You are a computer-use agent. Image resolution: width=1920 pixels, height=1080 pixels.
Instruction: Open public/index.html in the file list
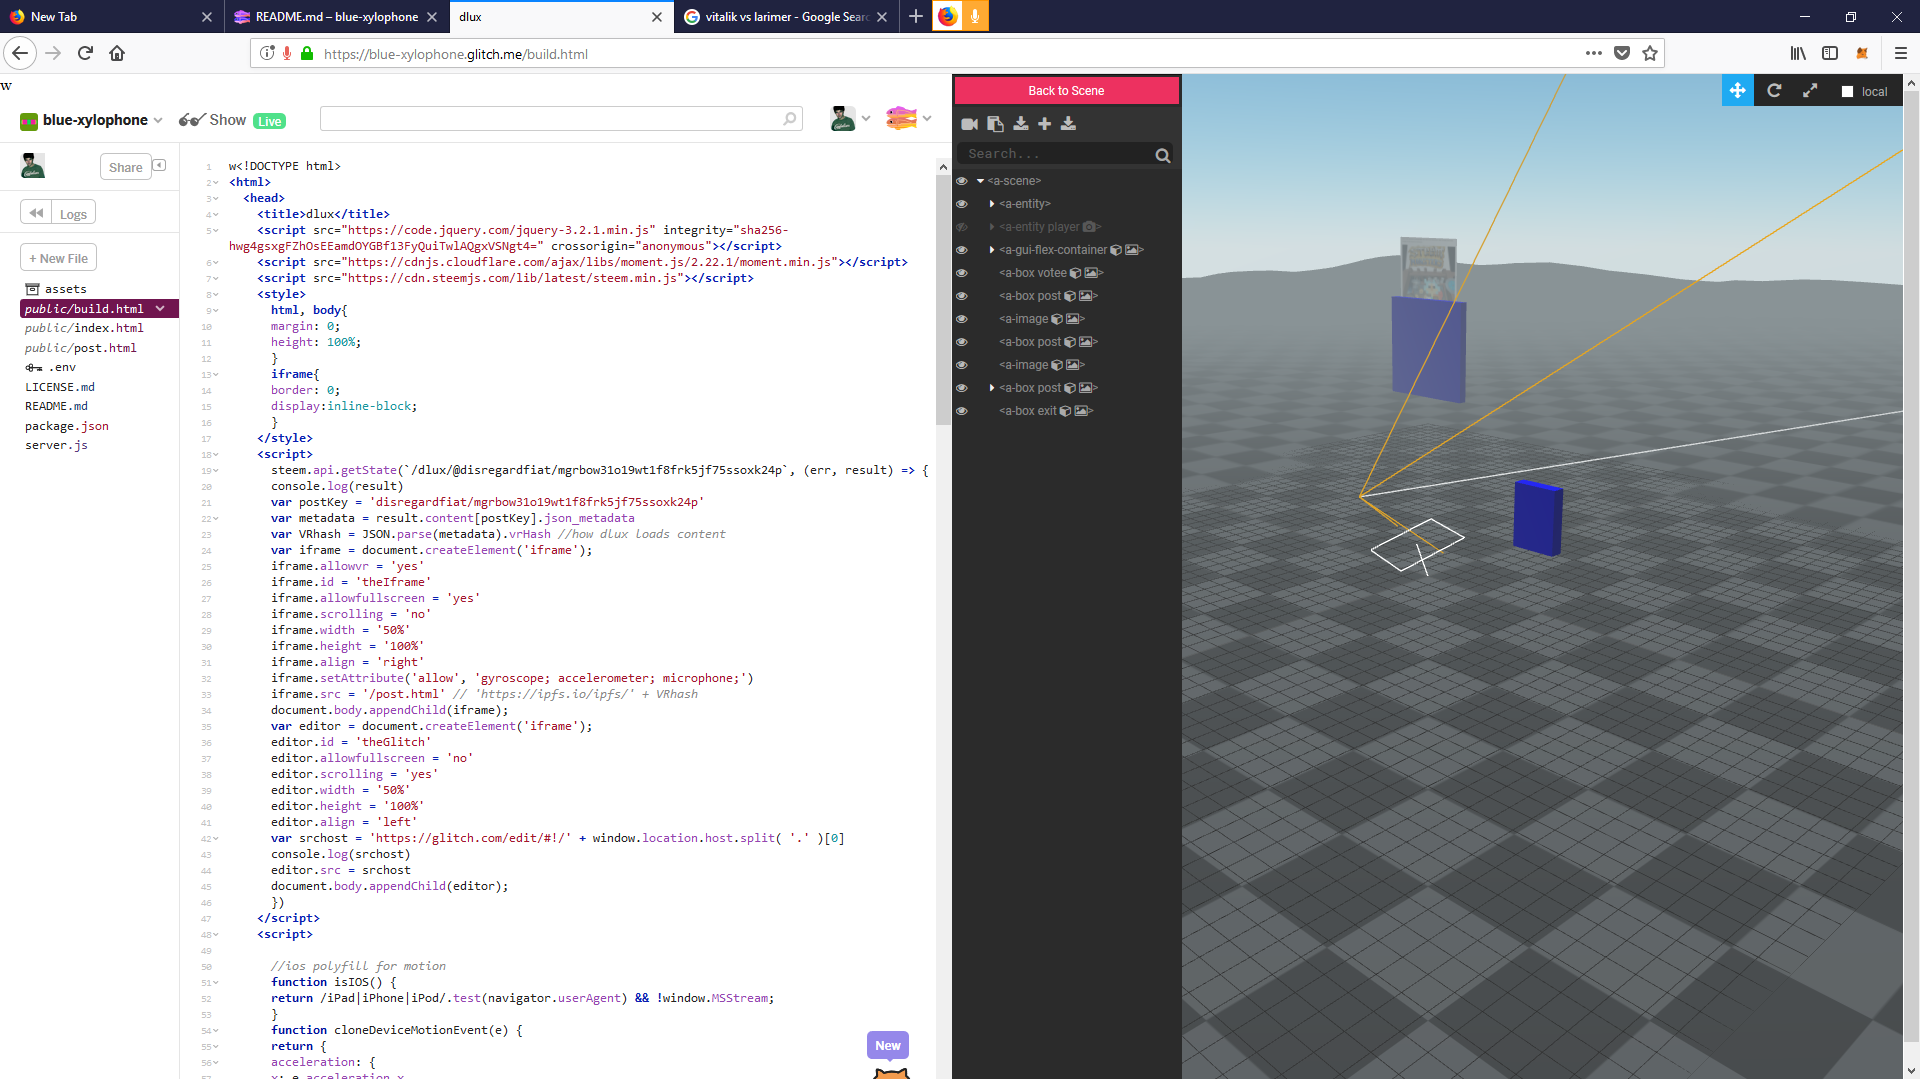(x=84, y=328)
